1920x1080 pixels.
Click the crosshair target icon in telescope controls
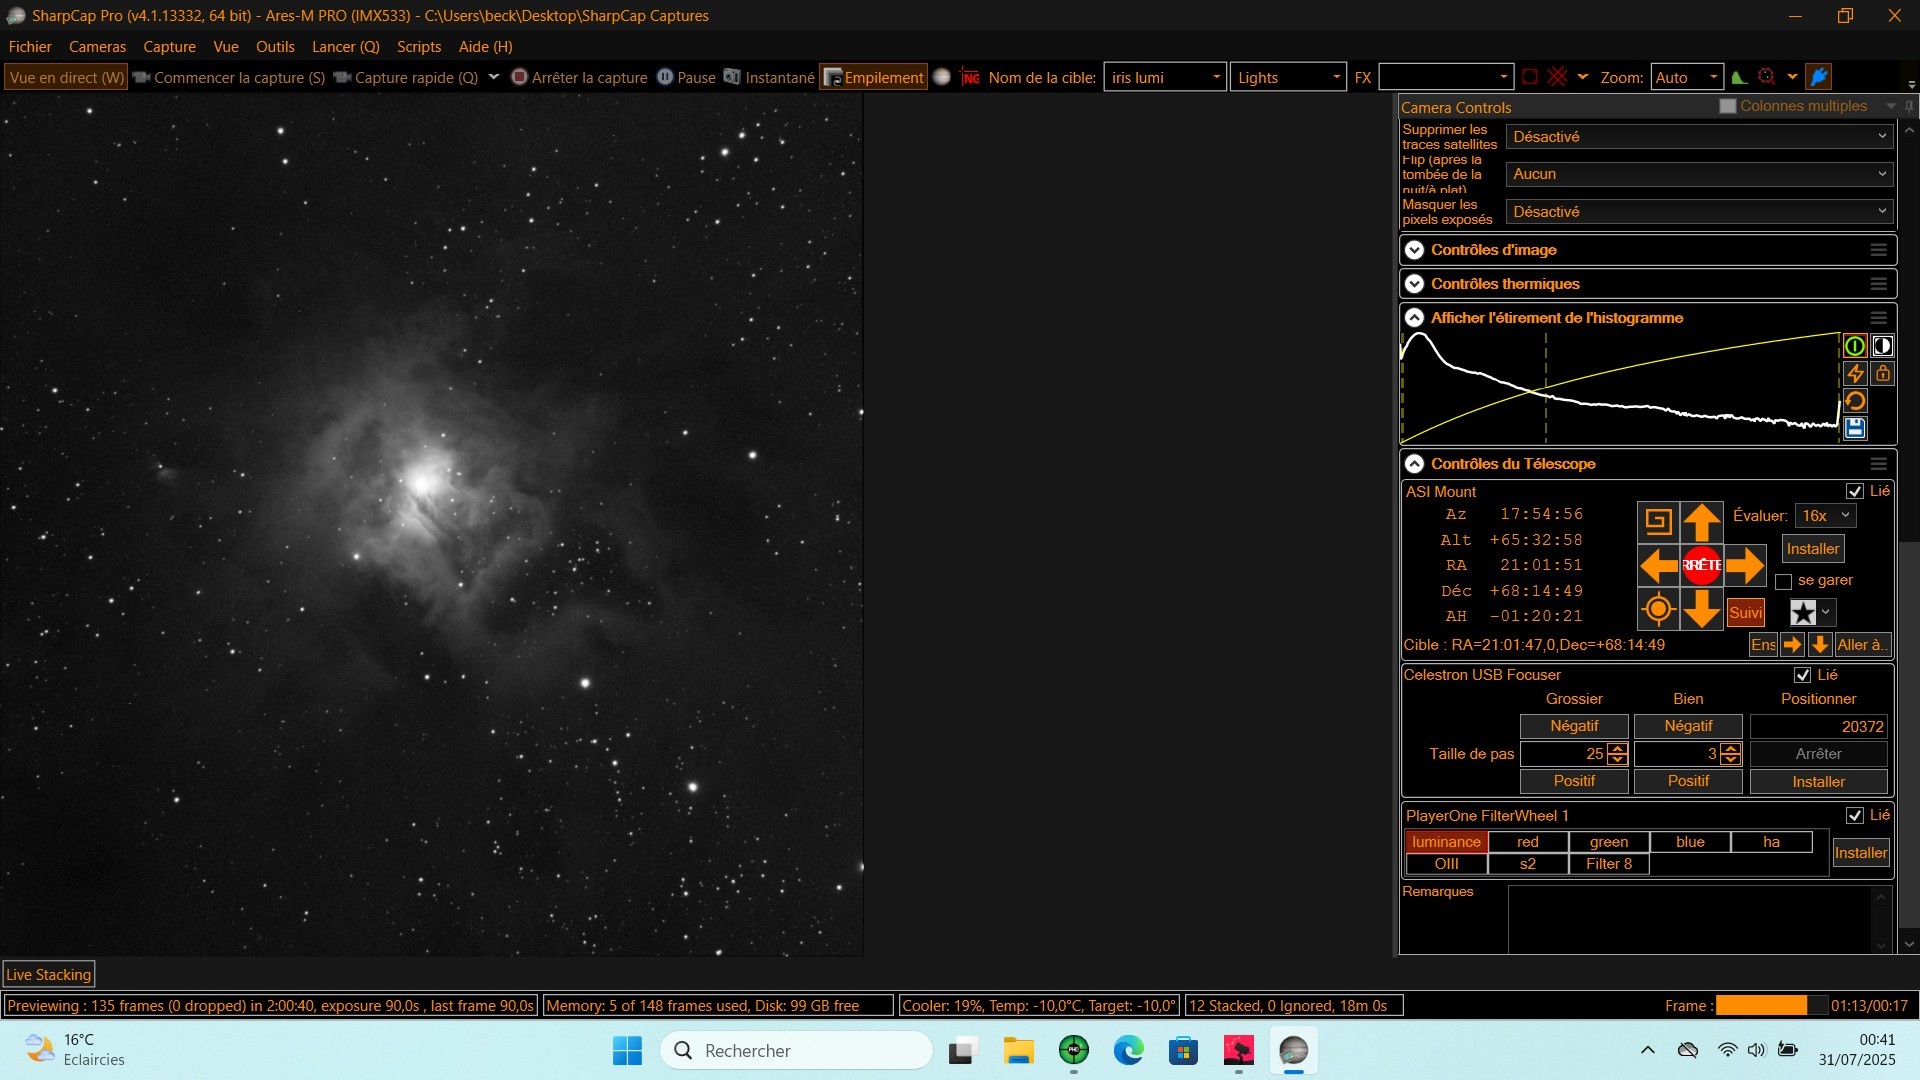tap(1658, 608)
